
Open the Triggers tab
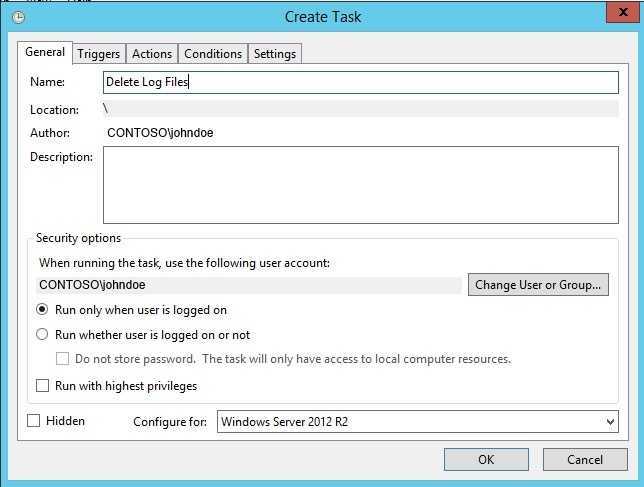tap(99, 54)
